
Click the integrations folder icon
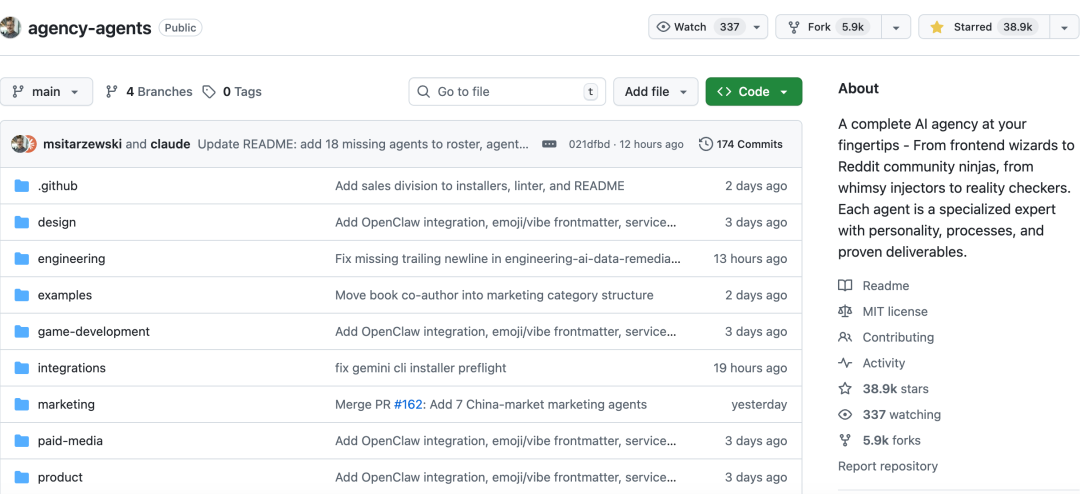click(22, 368)
